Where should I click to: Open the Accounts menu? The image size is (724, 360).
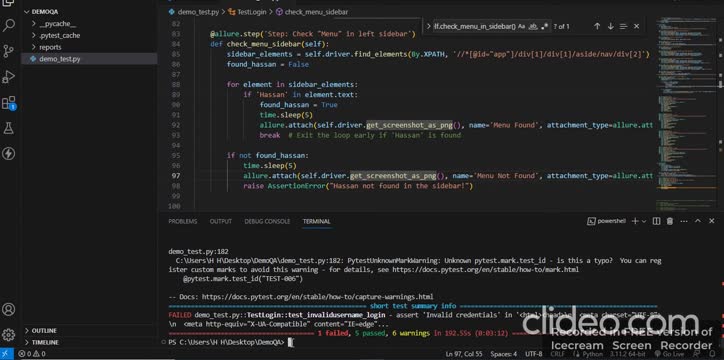8,309
